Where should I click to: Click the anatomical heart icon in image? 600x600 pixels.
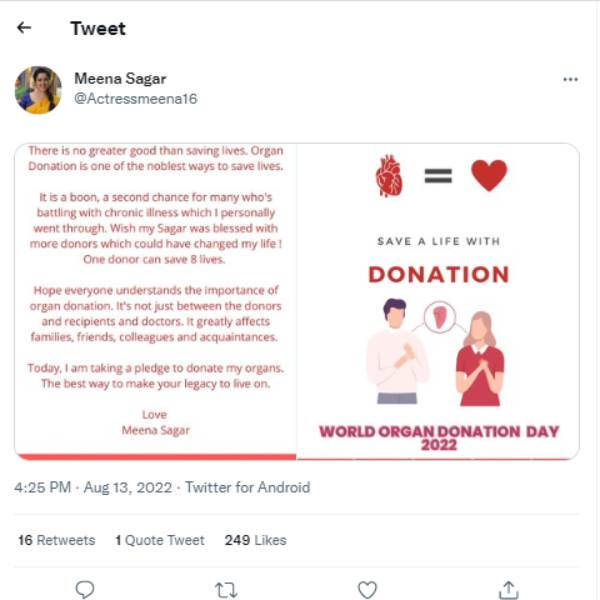[388, 176]
